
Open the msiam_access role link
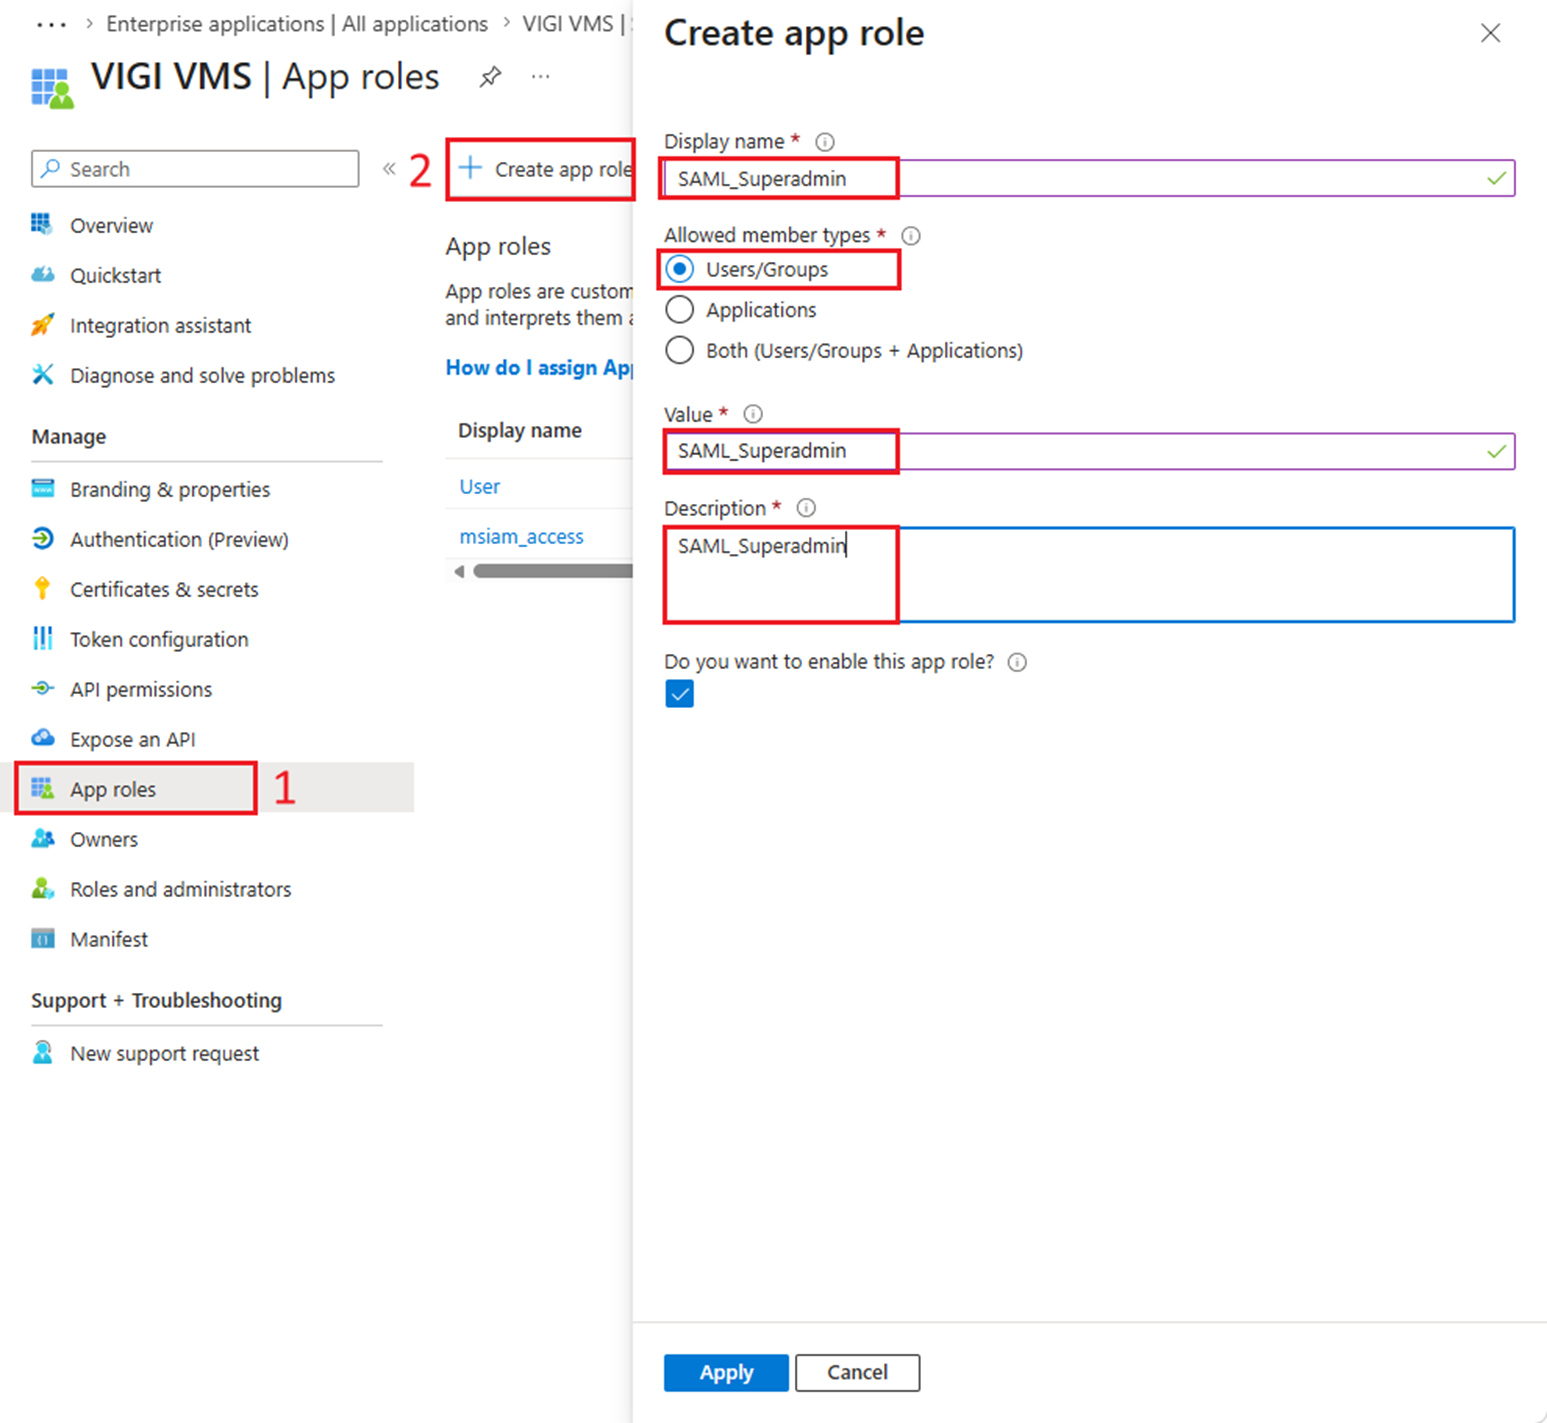click(521, 536)
